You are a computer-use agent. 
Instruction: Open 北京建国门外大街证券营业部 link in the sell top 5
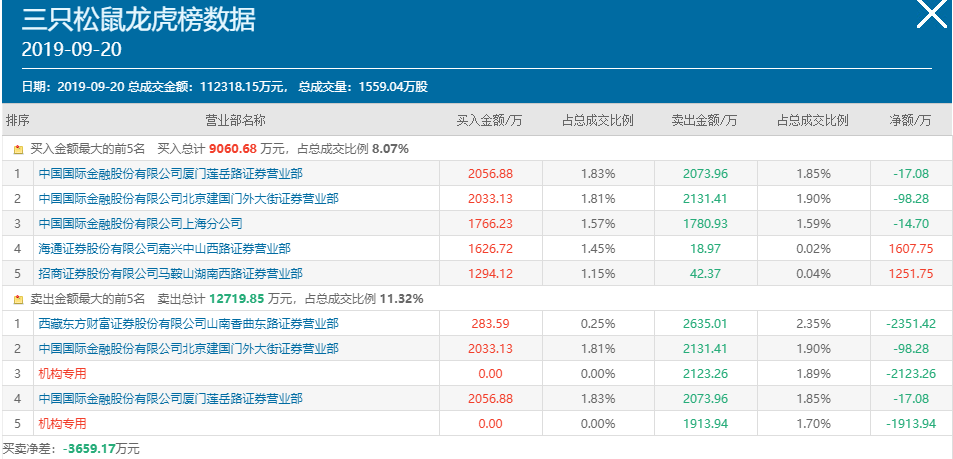coord(188,348)
